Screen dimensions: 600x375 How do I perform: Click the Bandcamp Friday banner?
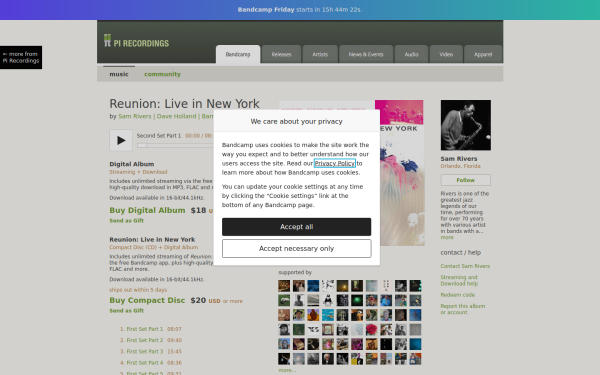pos(300,10)
